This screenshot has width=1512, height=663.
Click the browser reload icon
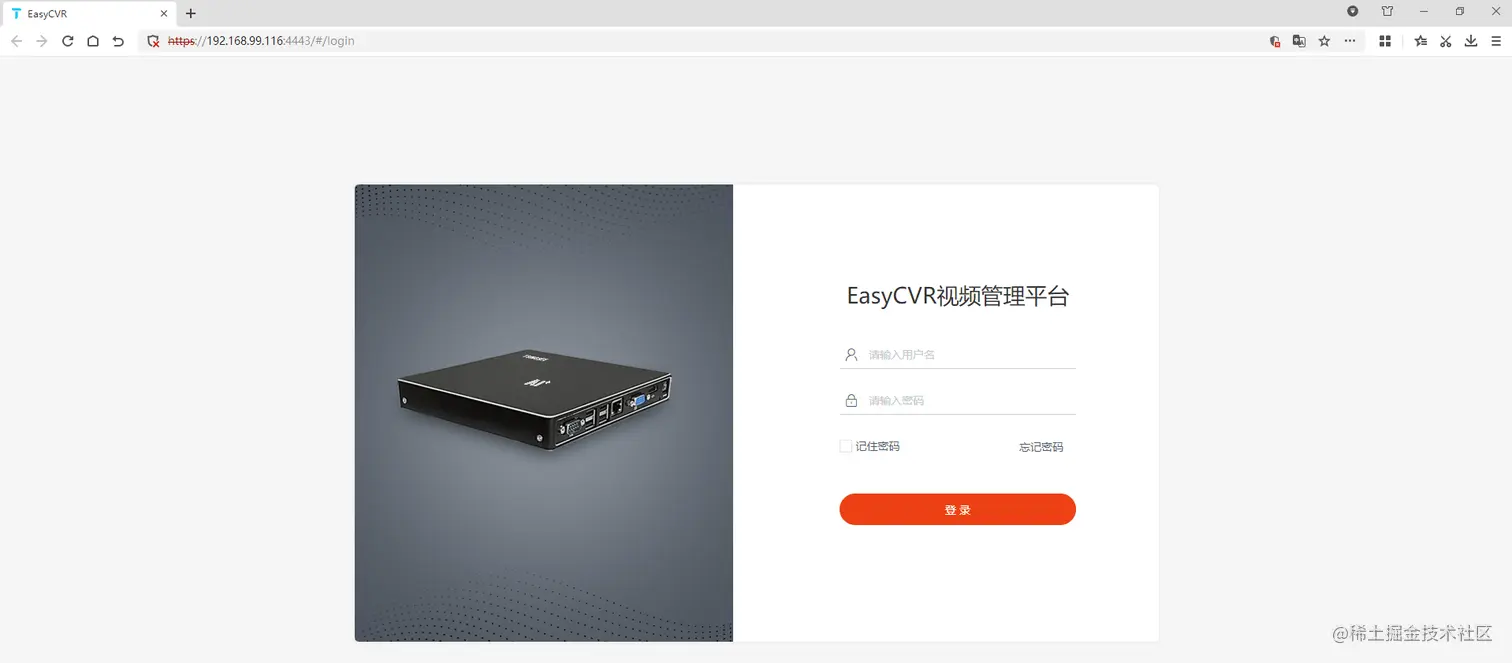(67, 41)
